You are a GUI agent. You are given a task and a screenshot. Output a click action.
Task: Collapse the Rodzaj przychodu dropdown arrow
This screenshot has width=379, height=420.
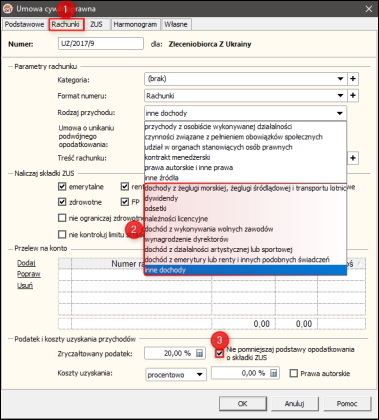tap(340, 113)
